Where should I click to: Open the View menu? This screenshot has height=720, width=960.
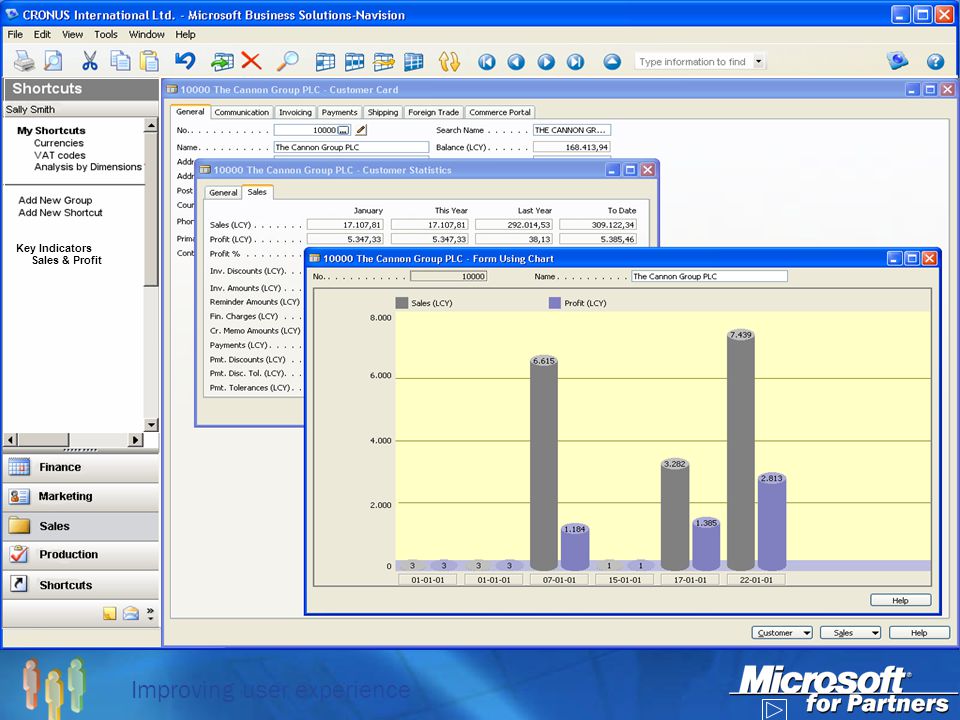click(72, 34)
